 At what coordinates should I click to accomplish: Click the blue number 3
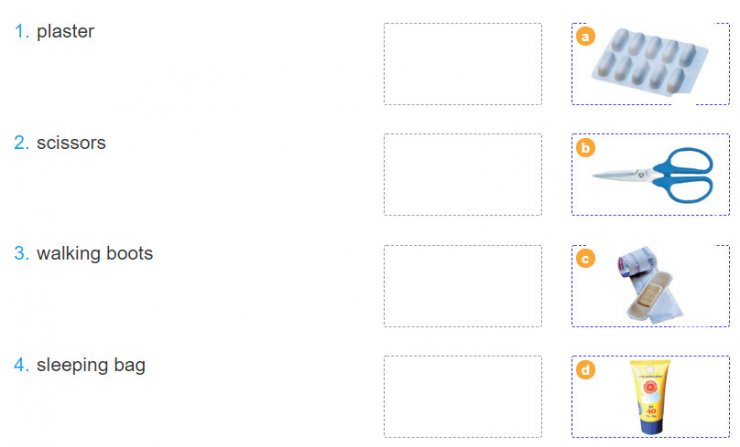point(21,253)
